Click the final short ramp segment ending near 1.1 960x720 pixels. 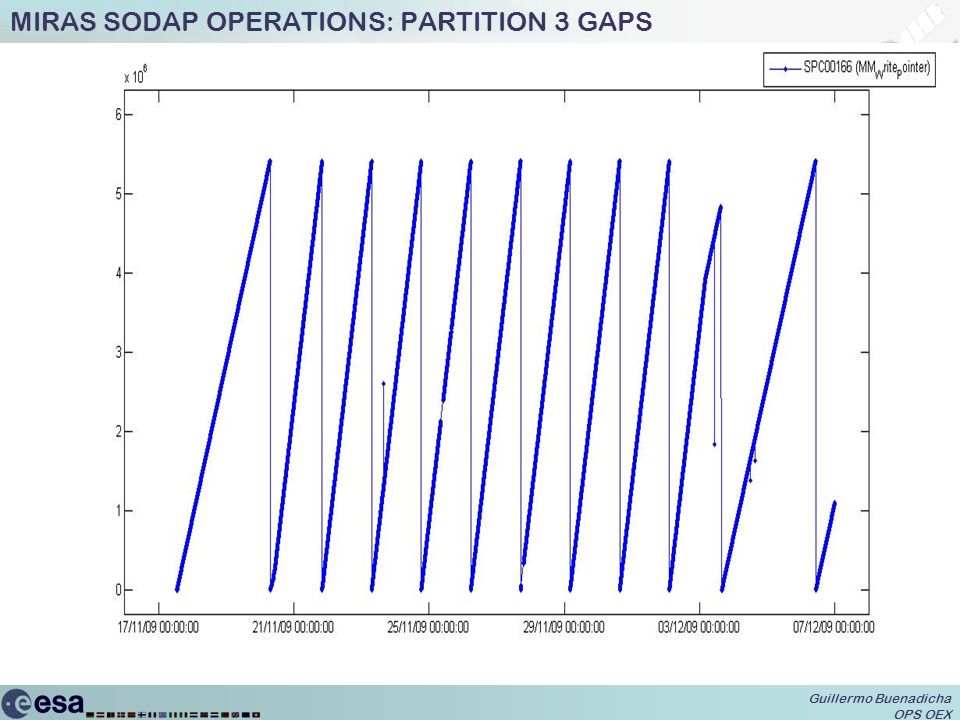[x=825, y=546]
